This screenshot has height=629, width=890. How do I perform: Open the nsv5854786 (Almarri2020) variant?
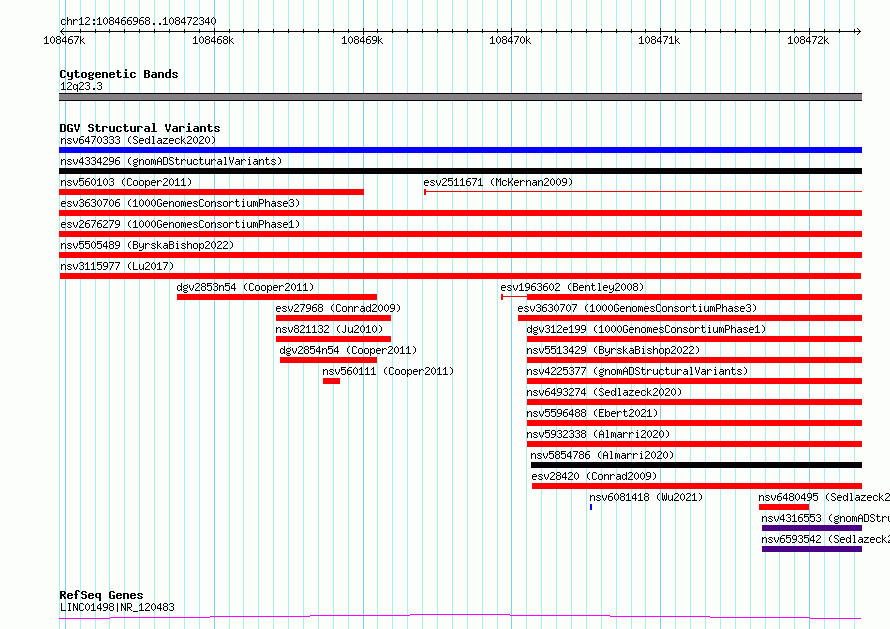point(602,455)
